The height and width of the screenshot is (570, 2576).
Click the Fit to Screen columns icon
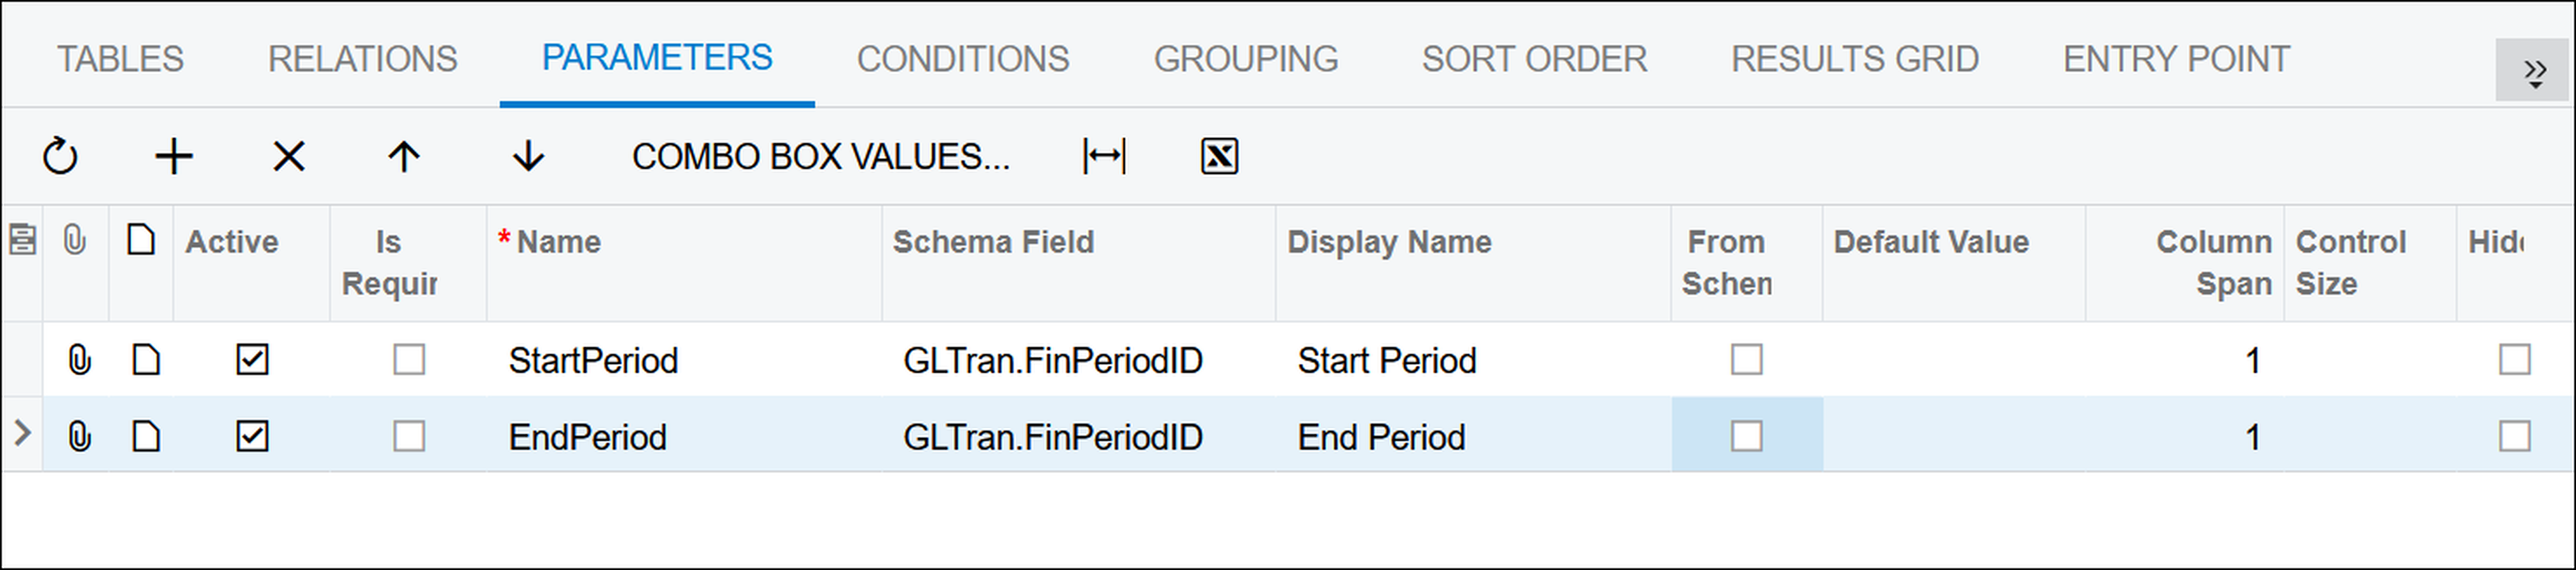tap(1104, 156)
